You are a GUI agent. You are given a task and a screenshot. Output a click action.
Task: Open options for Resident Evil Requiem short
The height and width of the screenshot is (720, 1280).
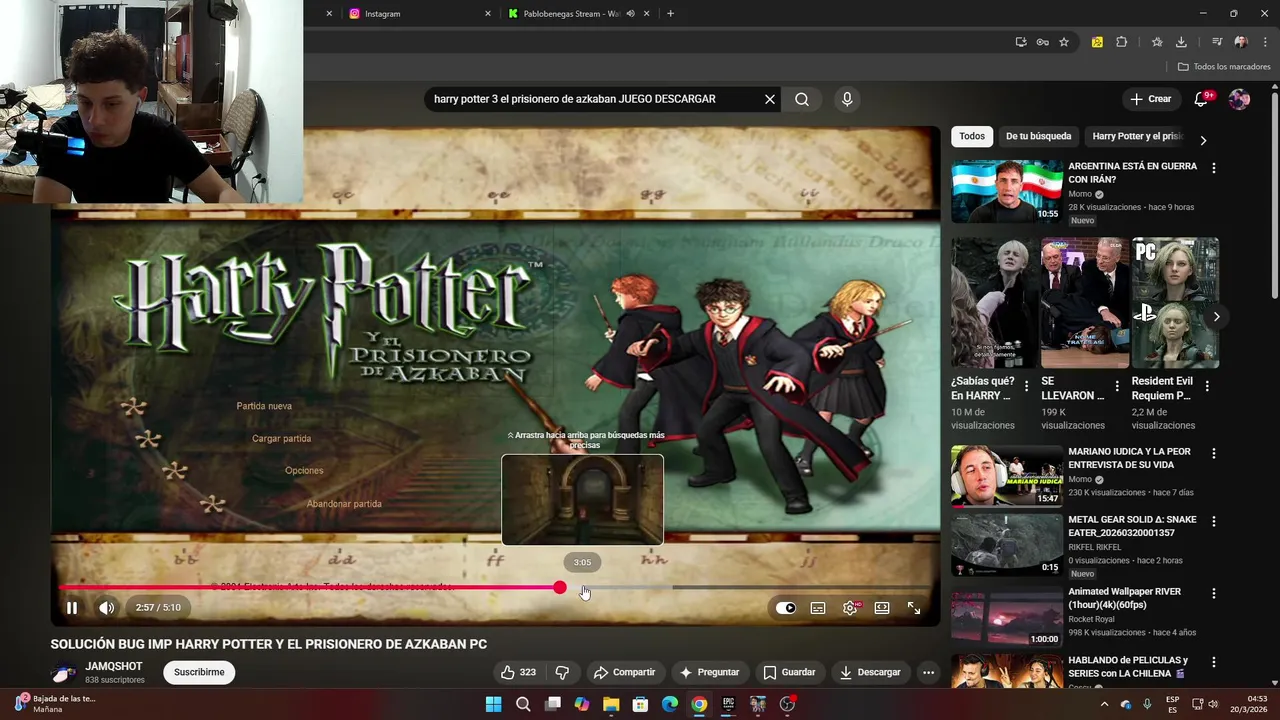[1207, 386]
